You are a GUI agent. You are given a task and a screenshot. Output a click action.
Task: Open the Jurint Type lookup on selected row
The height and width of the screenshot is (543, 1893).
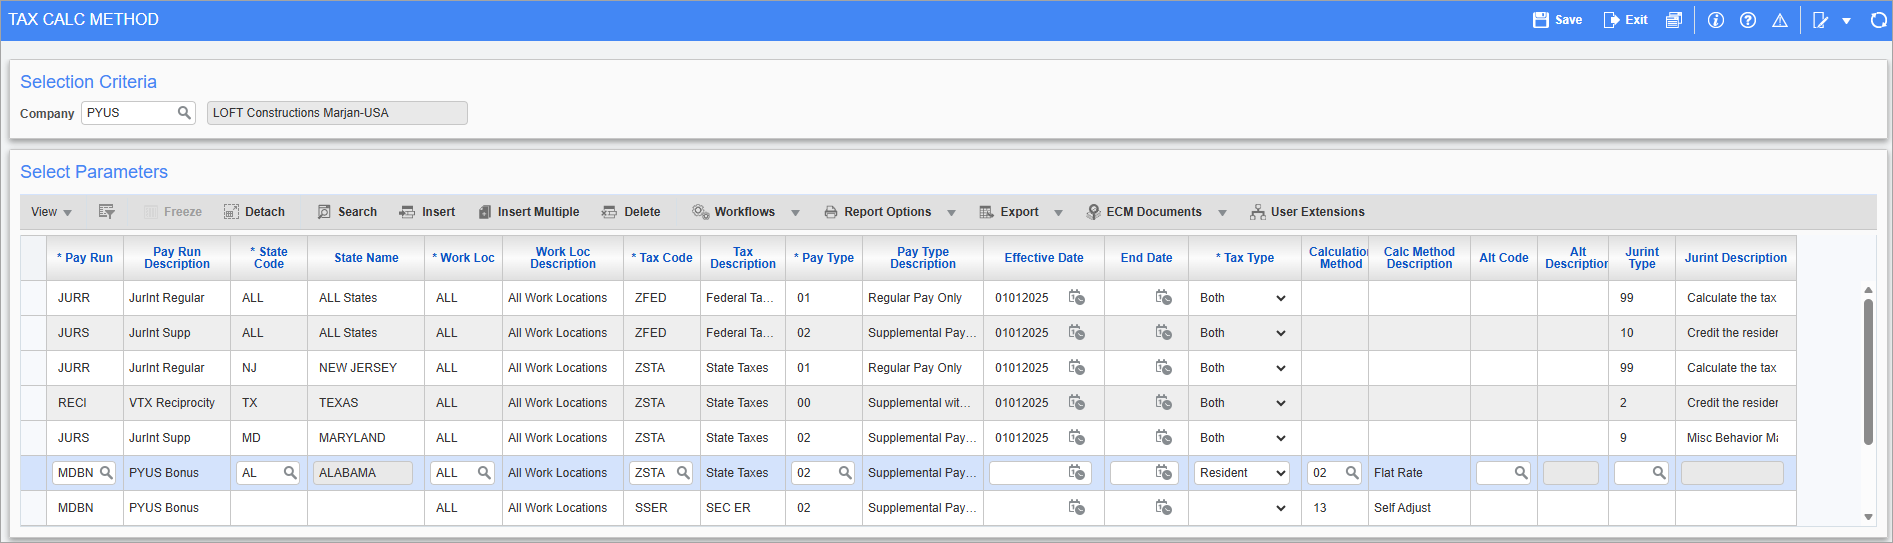click(x=1659, y=473)
